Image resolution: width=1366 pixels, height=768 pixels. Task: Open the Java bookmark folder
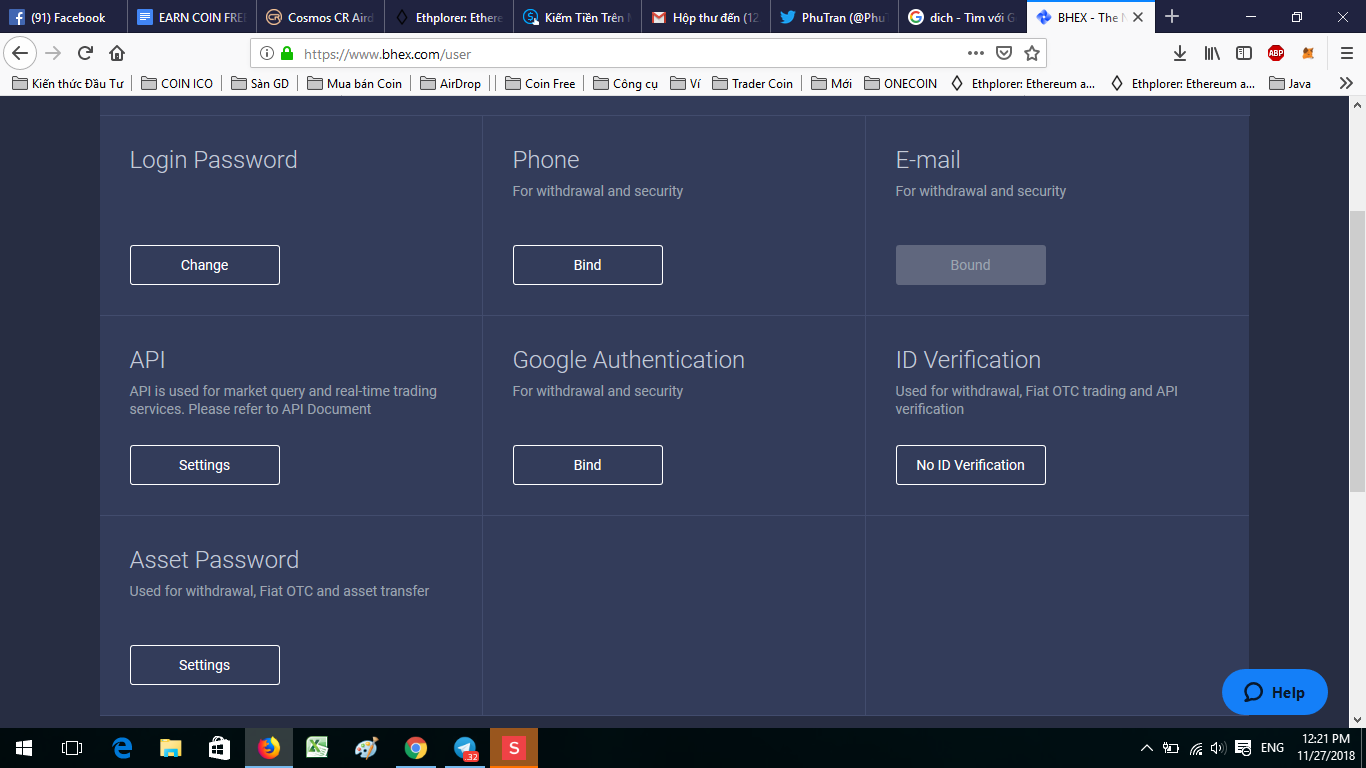[1290, 84]
